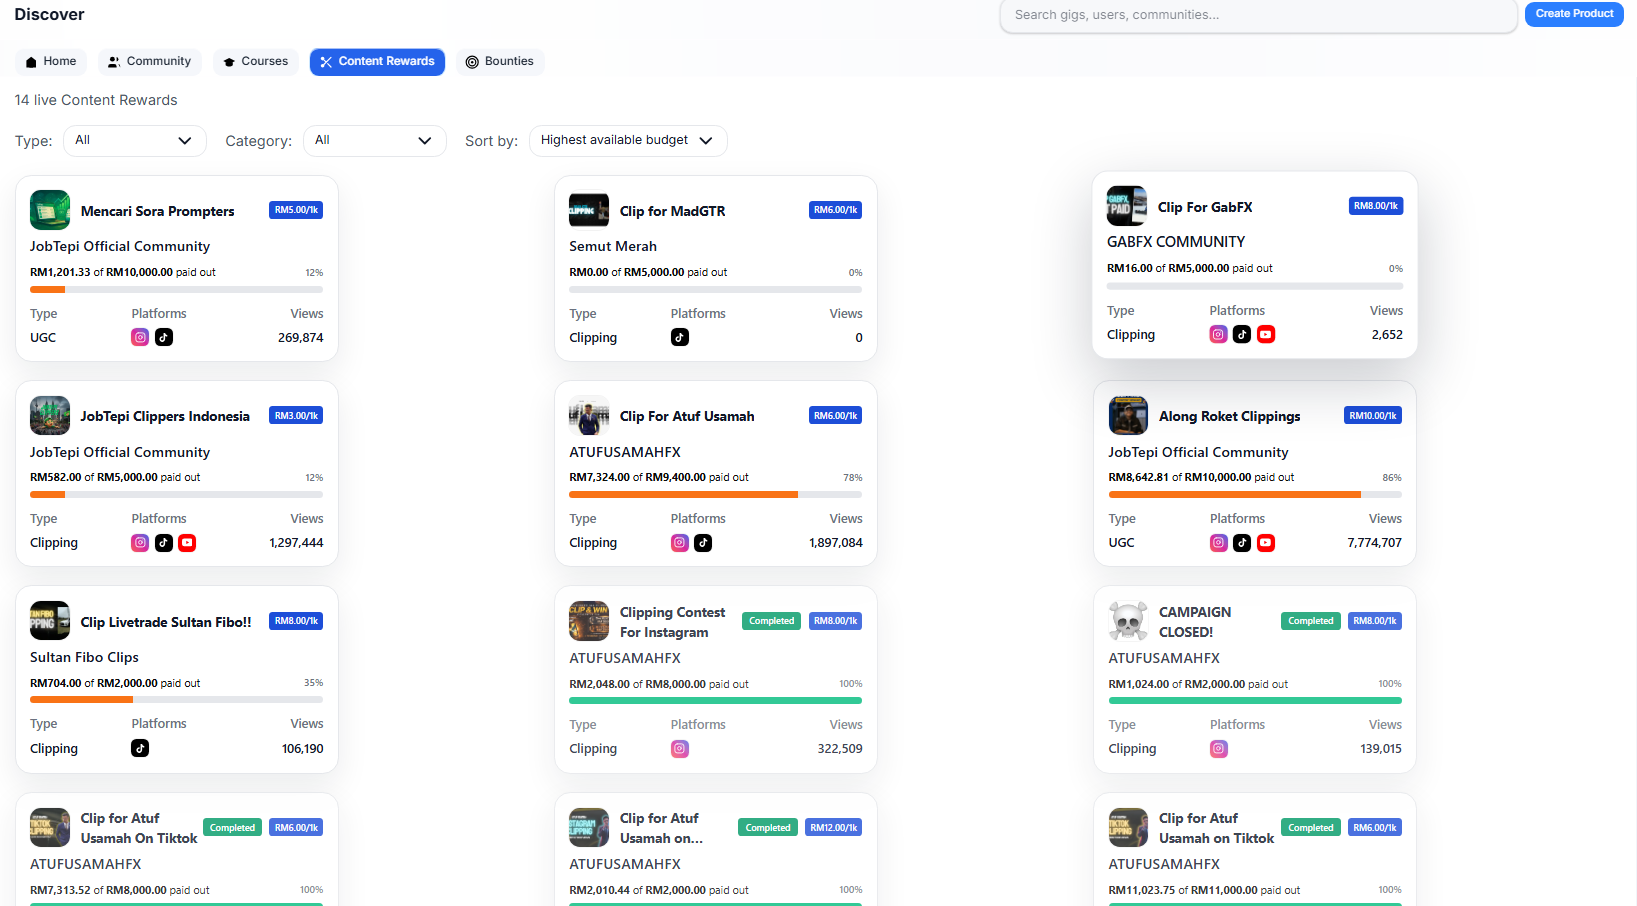Click Completed badge on Clipping Contest For Instagram
1637x906 pixels.
(x=772, y=621)
